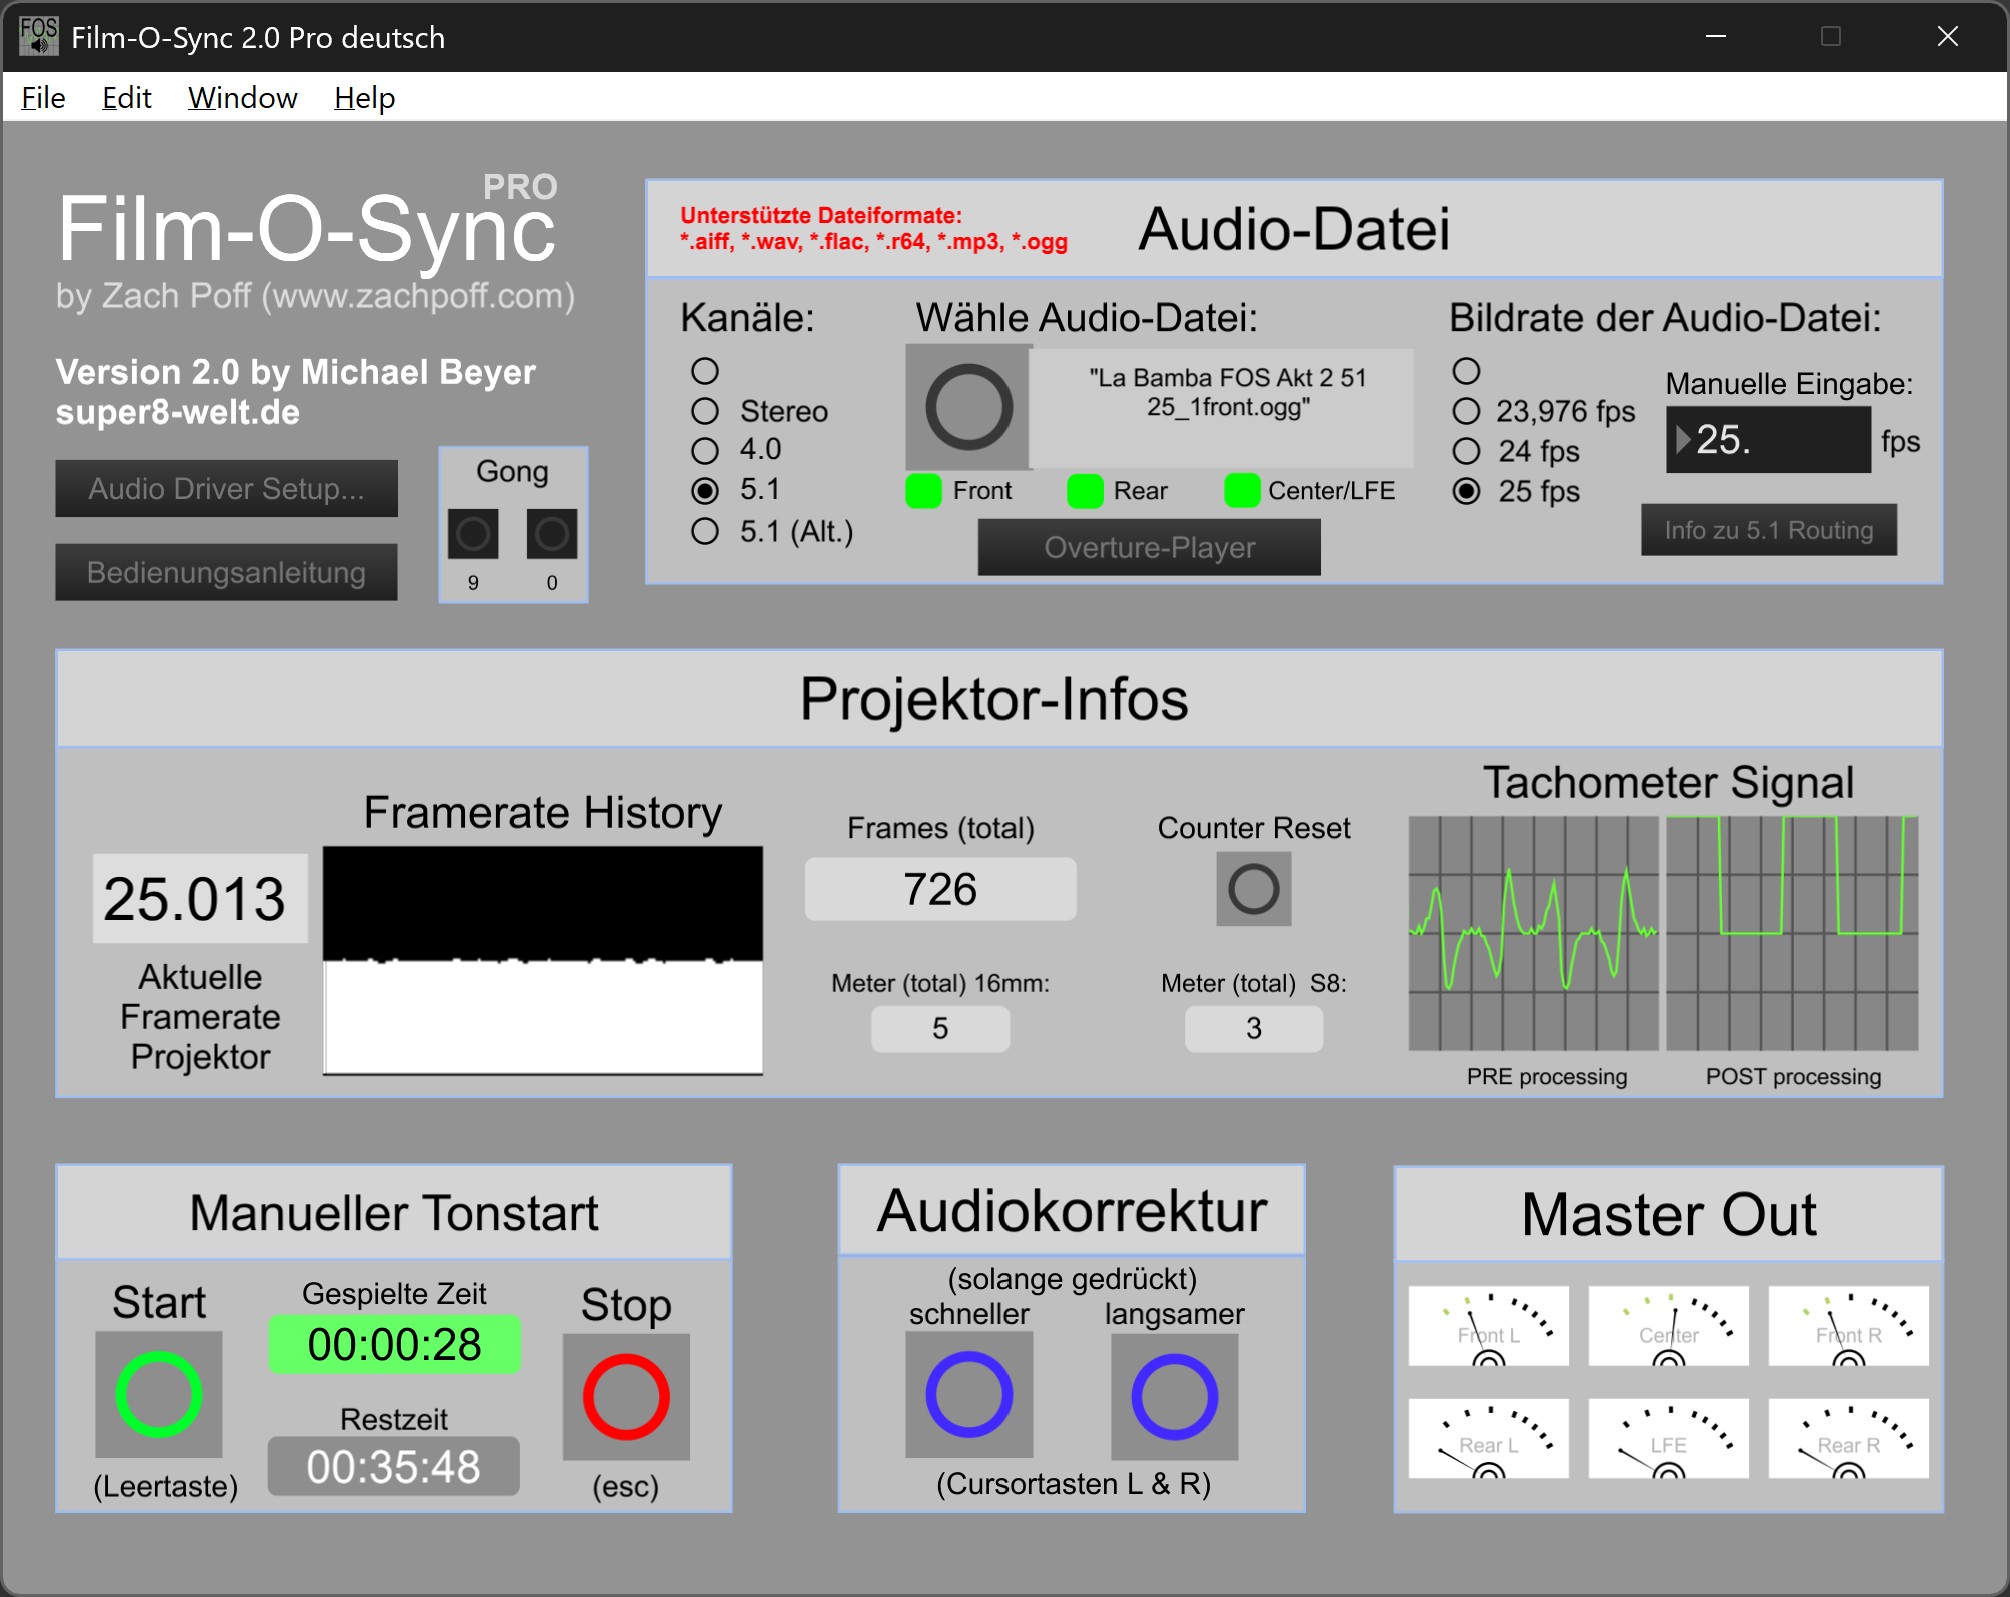2010x1597 pixels.
Task: Open the Window menu
Action: [243, 98]
